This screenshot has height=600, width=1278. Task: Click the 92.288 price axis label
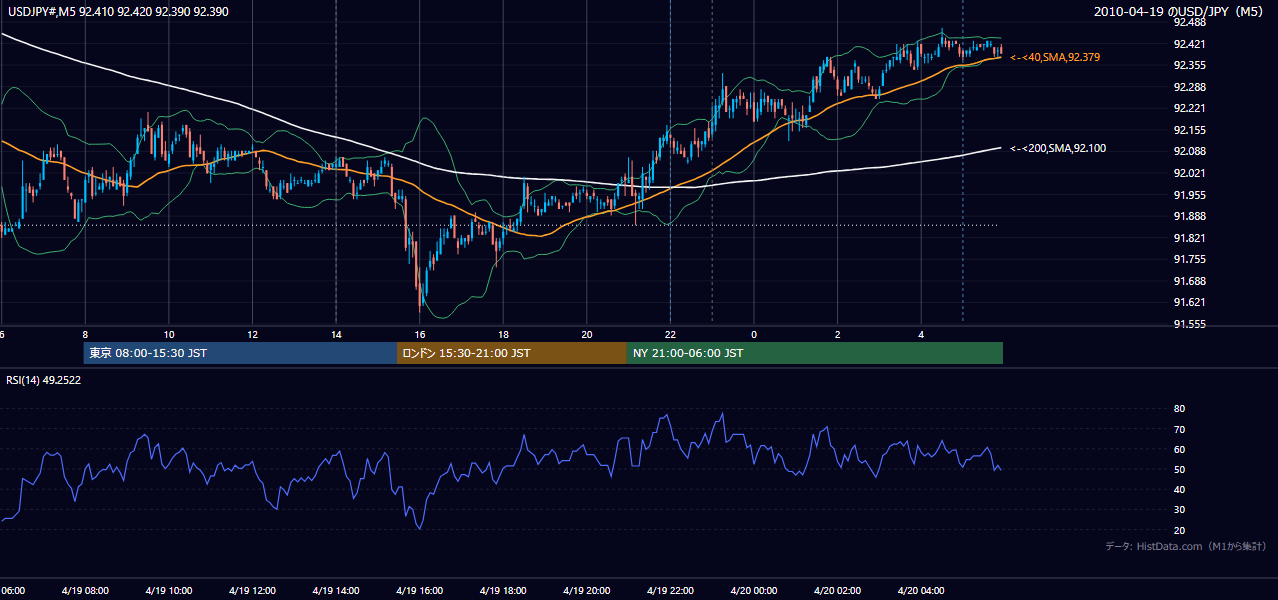(1190, 87)
